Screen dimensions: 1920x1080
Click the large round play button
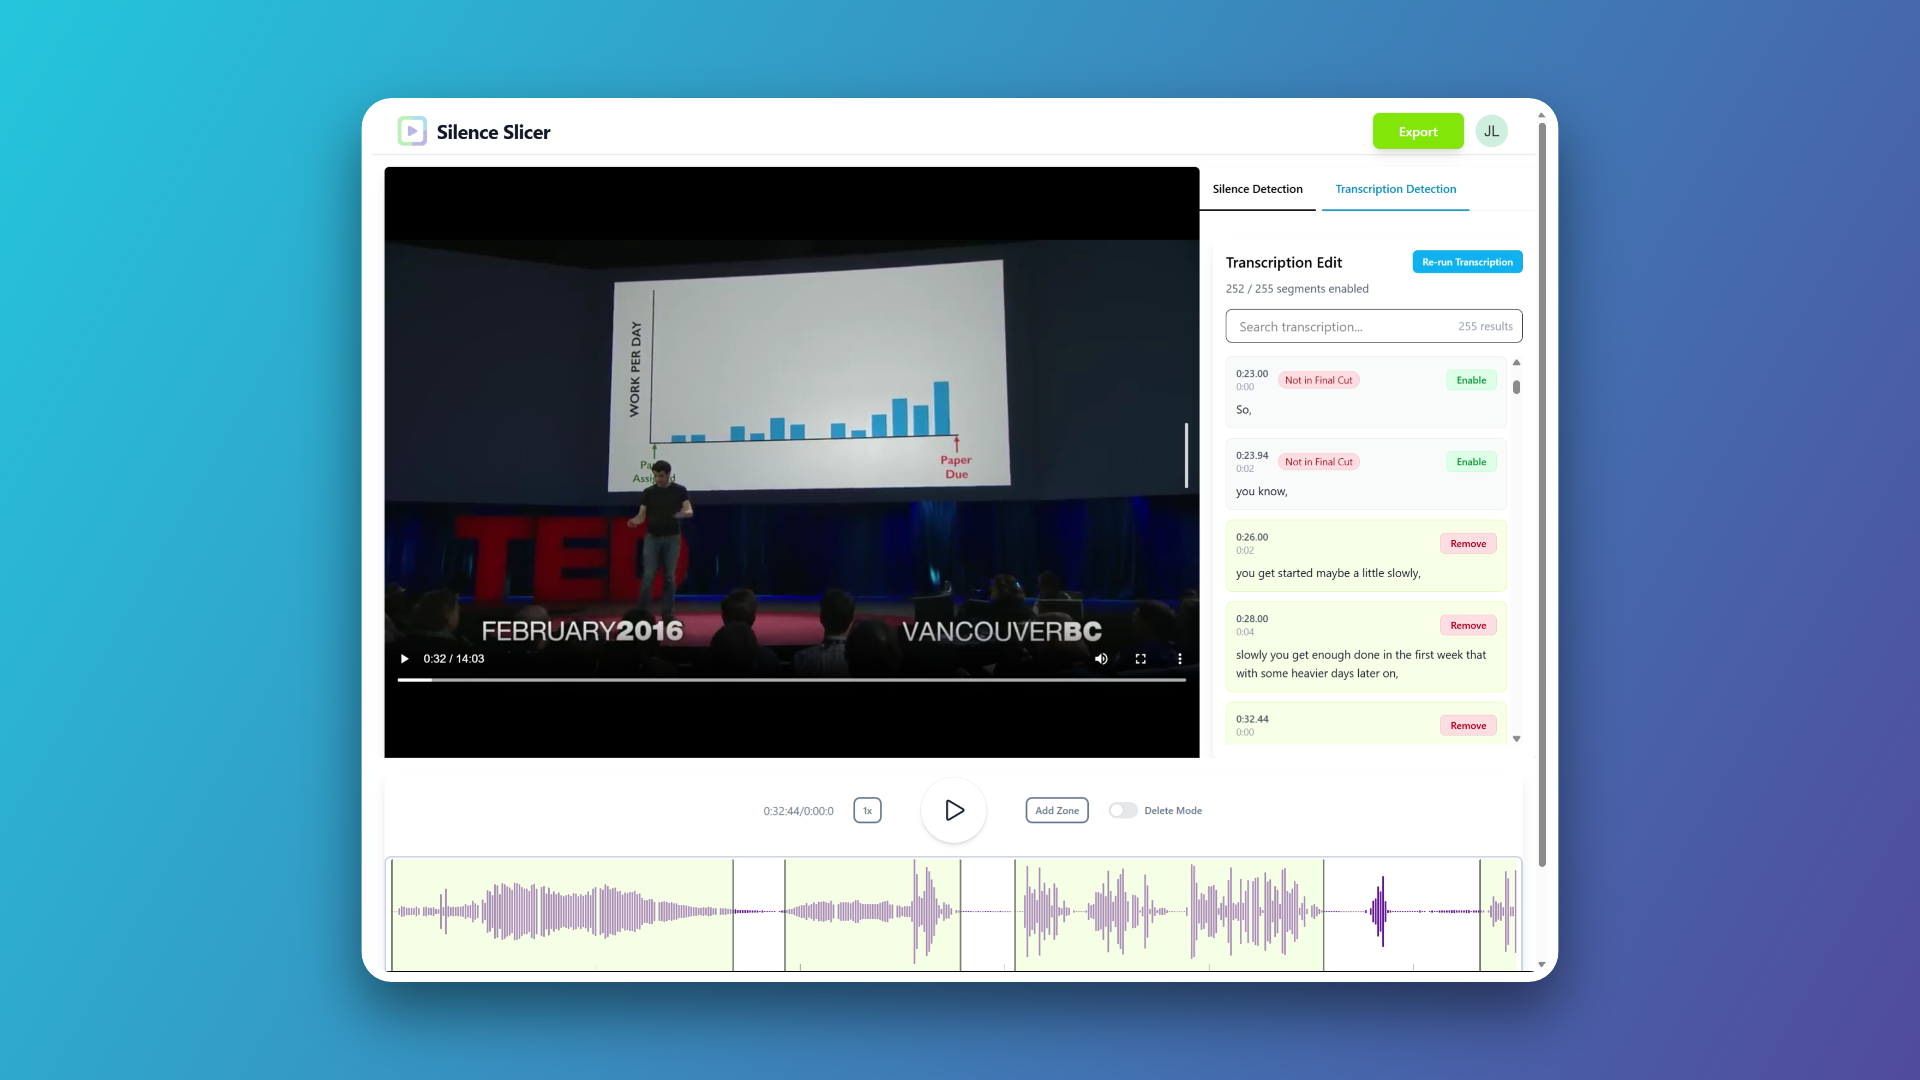[x=954, y=810]
